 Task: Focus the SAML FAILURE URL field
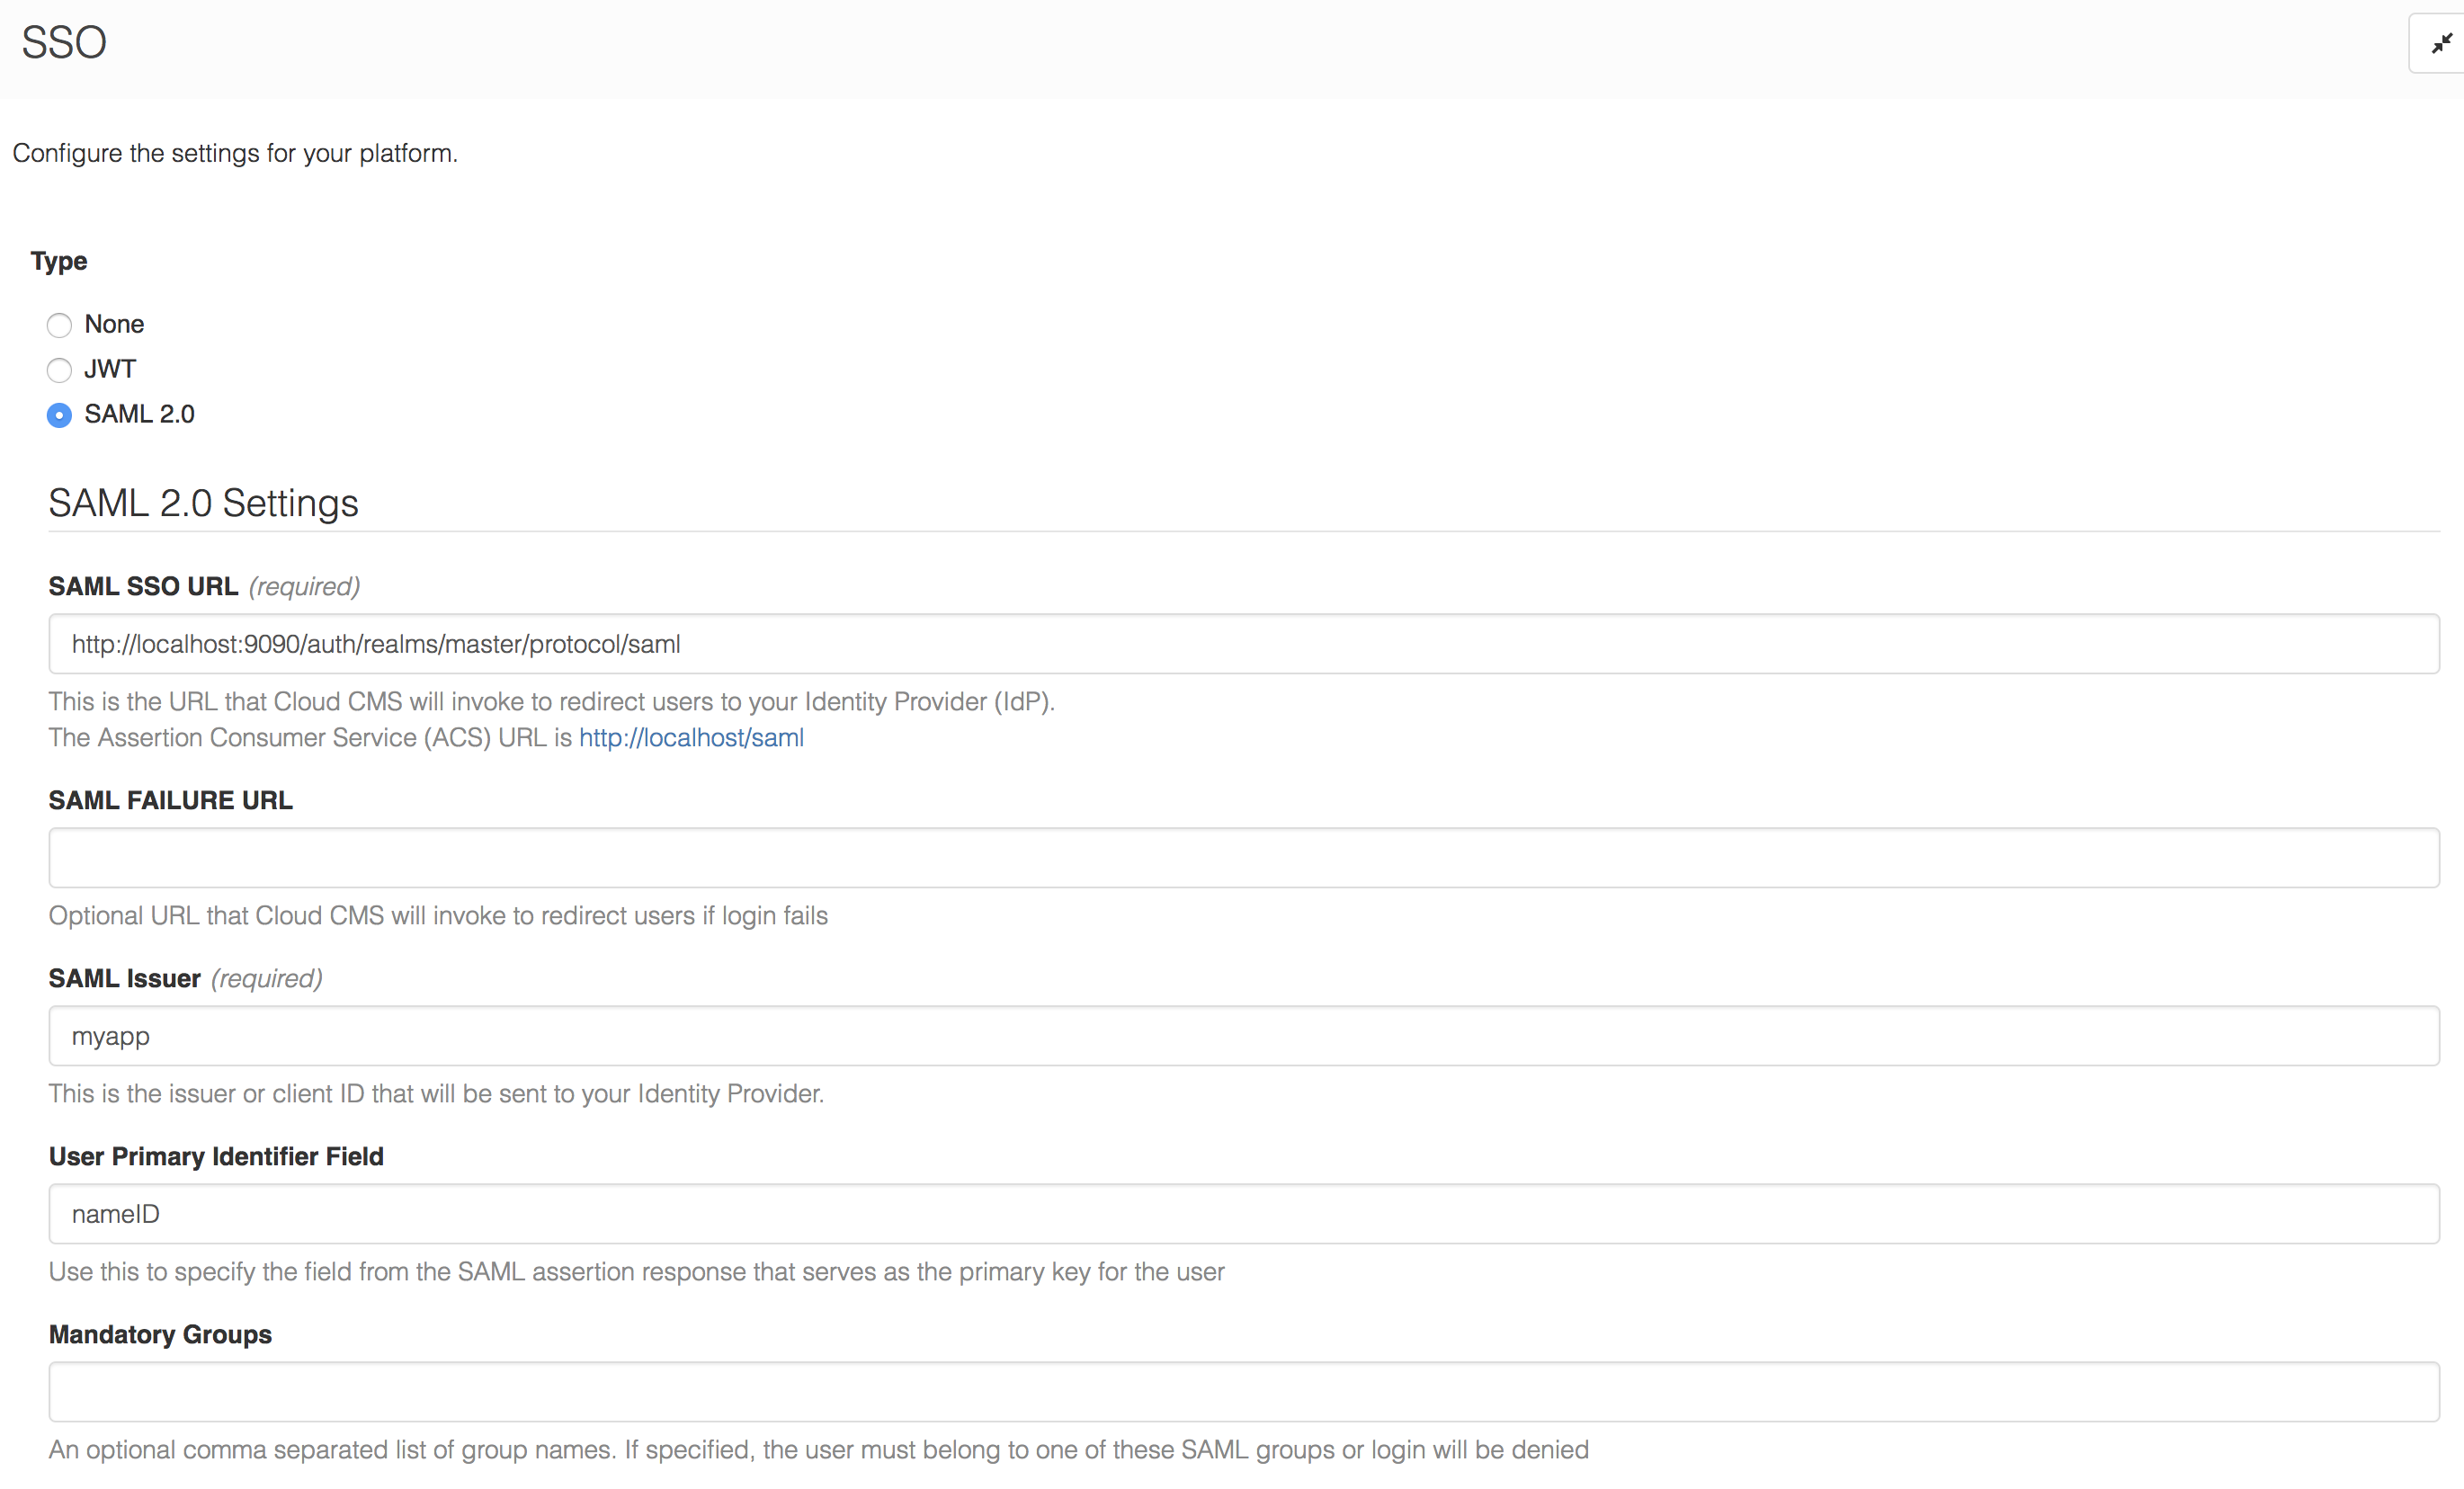[1244, 858]
